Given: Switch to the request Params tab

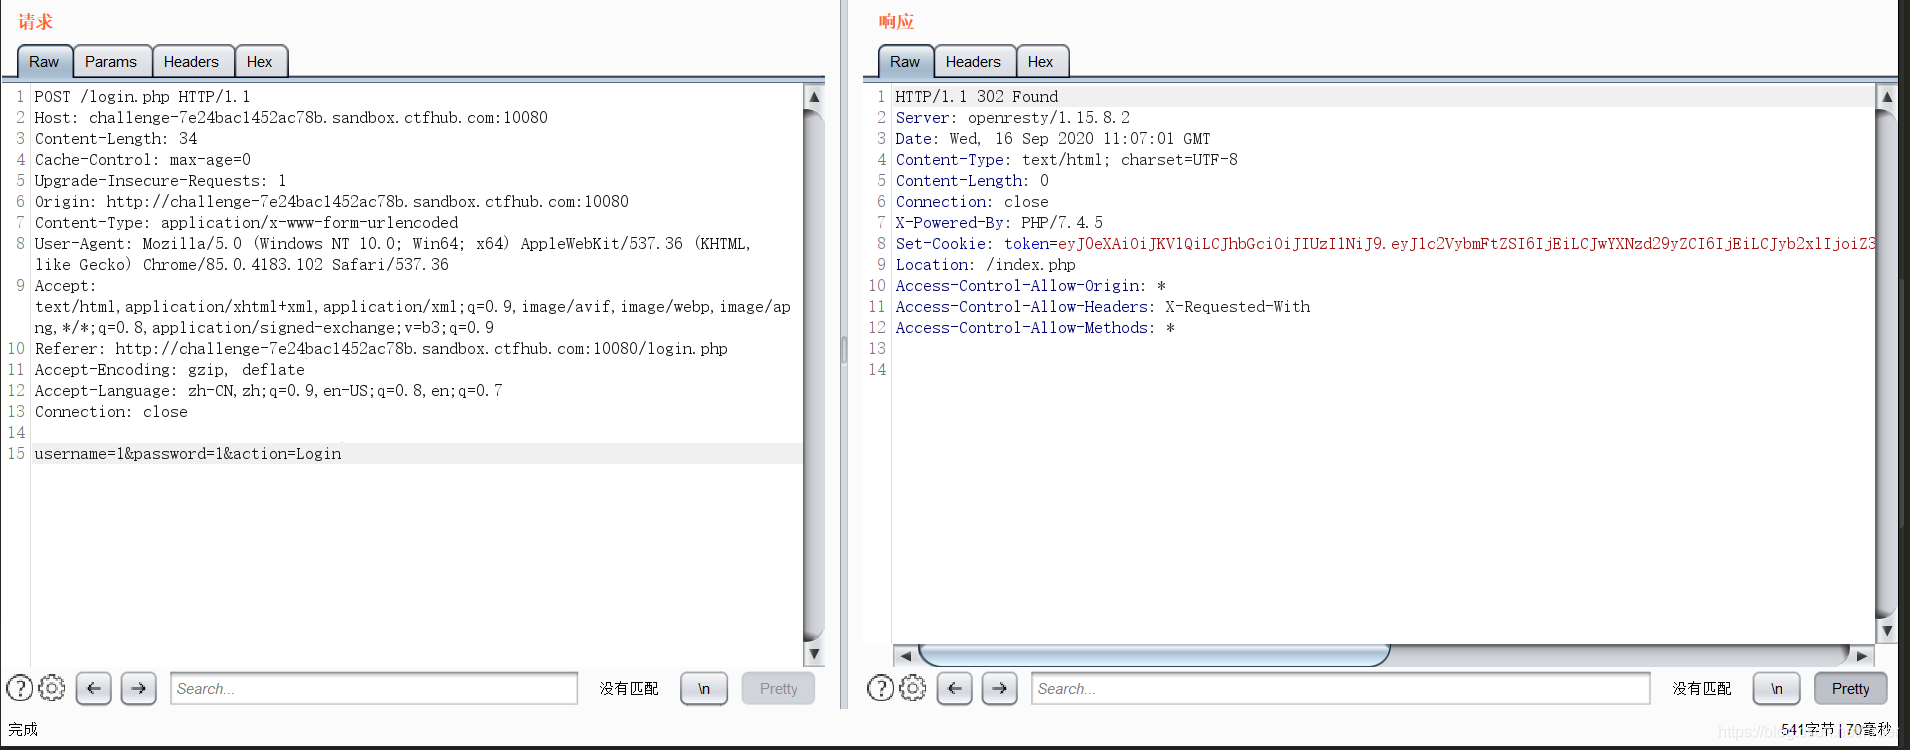Looking at the screenshot, I should click(111, 61).
